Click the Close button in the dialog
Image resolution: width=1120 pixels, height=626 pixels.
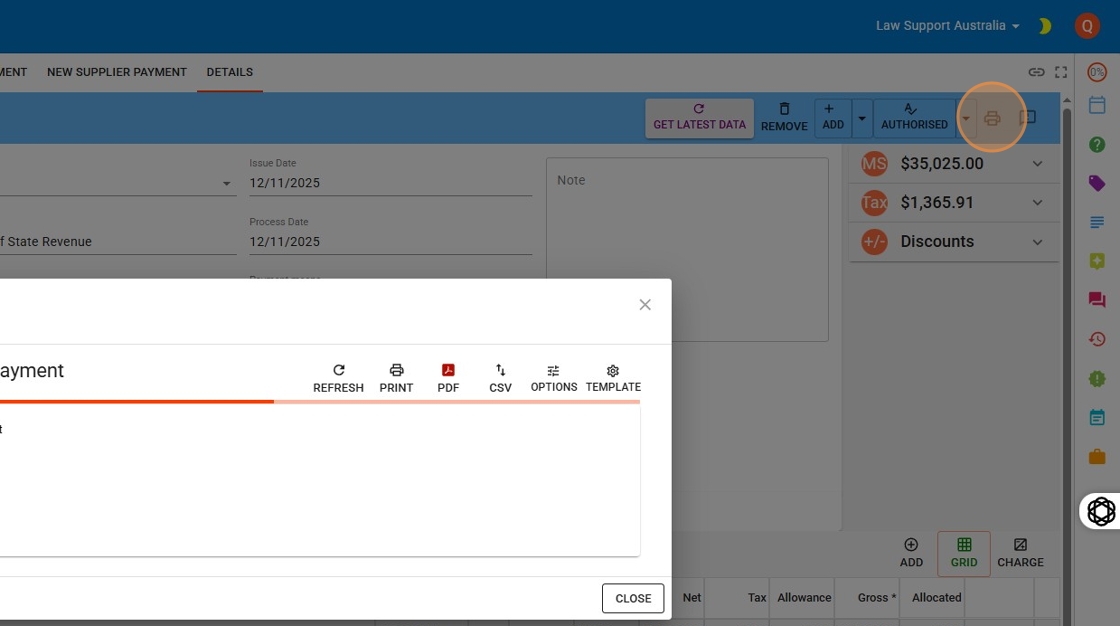point(633,598)
